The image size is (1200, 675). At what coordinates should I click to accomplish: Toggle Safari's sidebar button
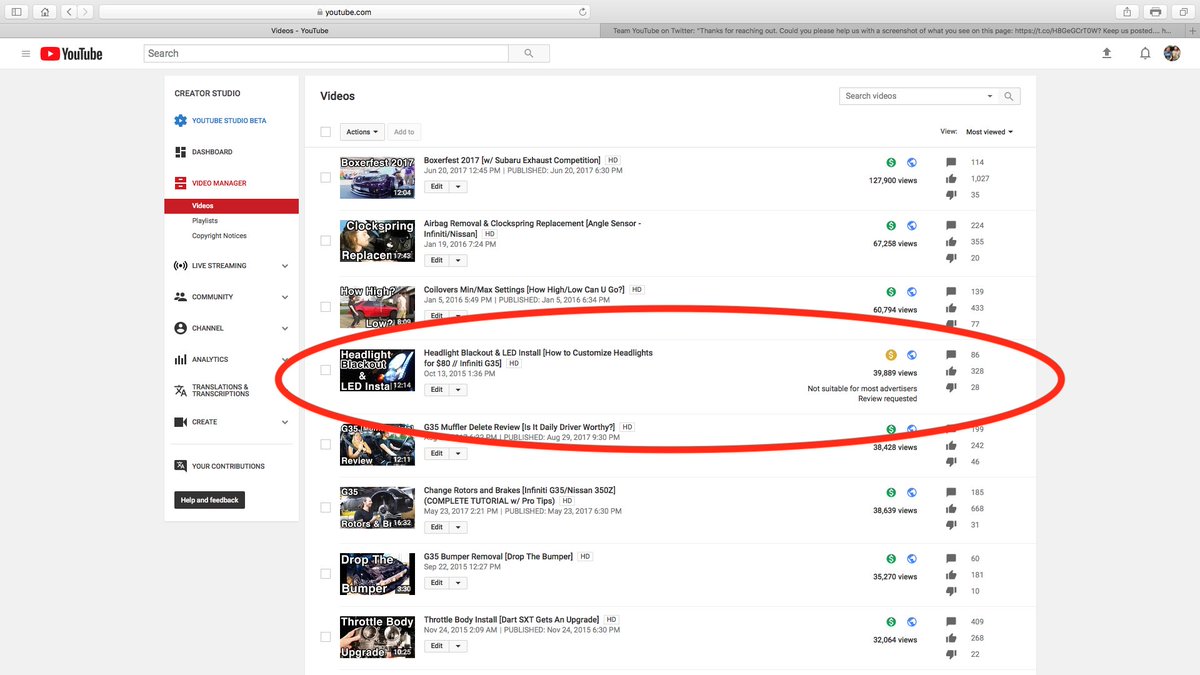[x=17, y=12]
